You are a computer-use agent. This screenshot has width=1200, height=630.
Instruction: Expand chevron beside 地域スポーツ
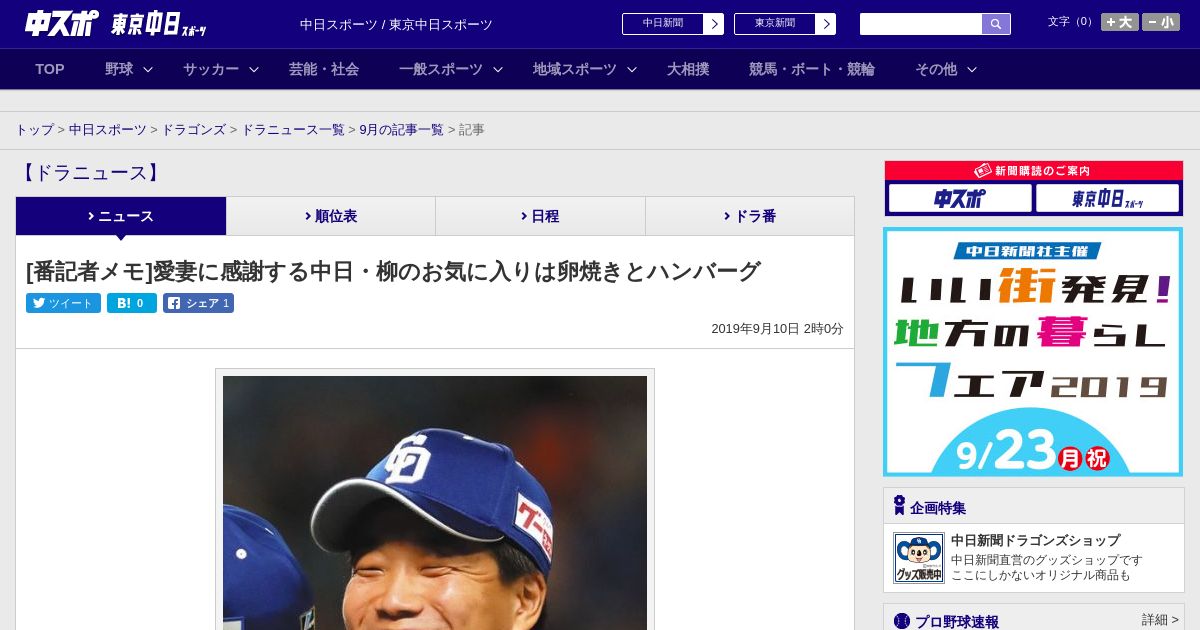pos(632,69)
